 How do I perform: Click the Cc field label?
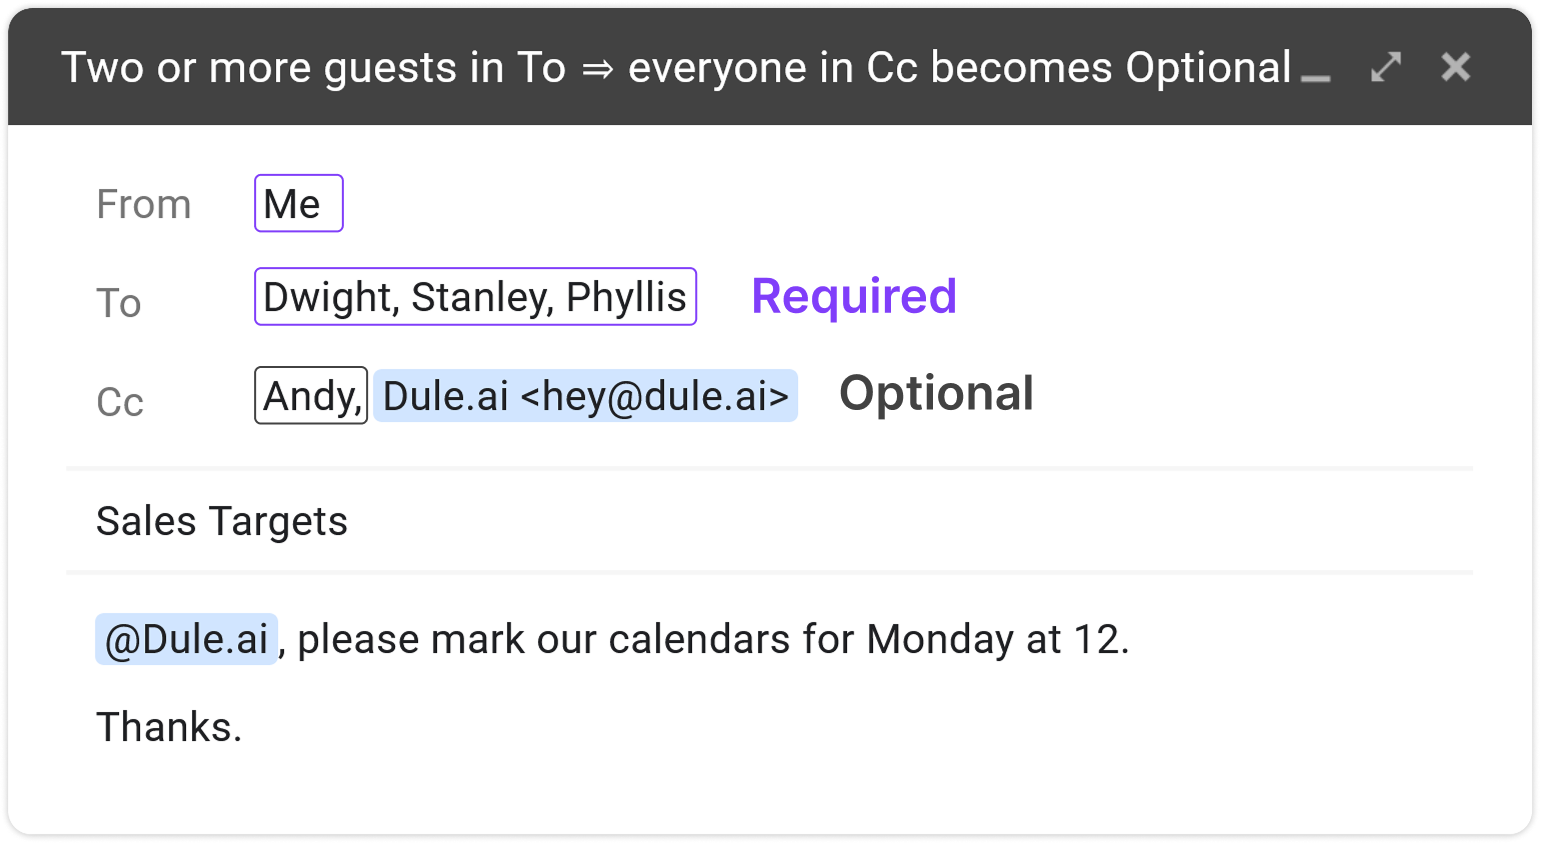tap(119, 401)
